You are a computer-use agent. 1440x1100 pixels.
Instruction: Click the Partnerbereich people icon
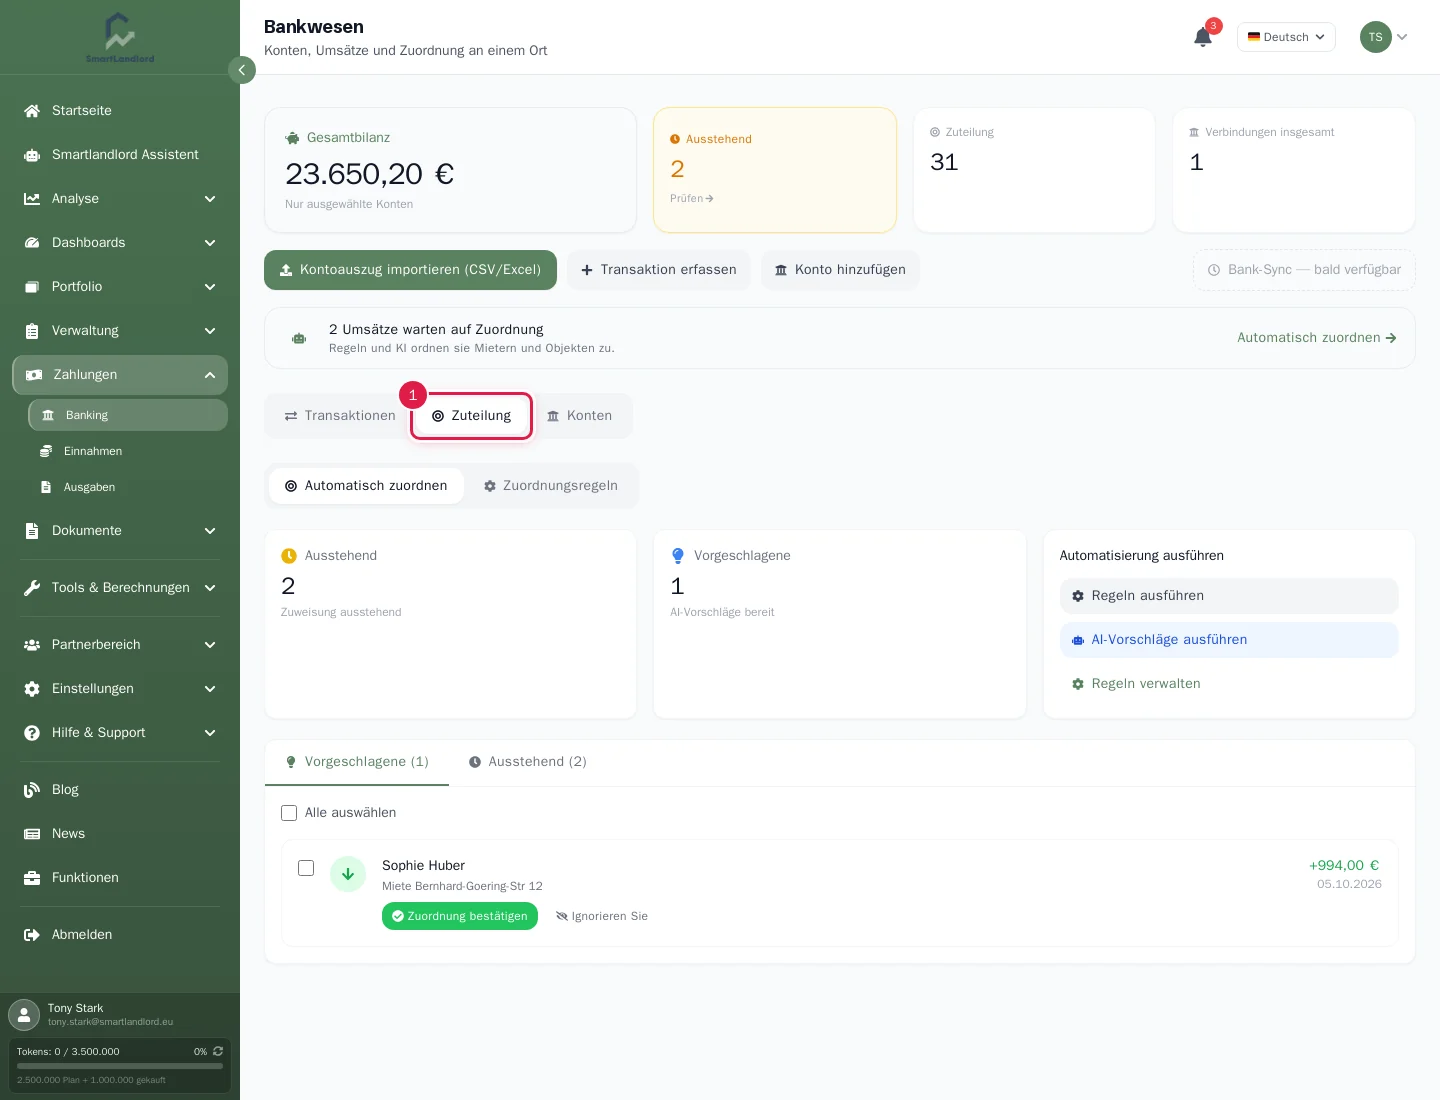coord(32,645)
